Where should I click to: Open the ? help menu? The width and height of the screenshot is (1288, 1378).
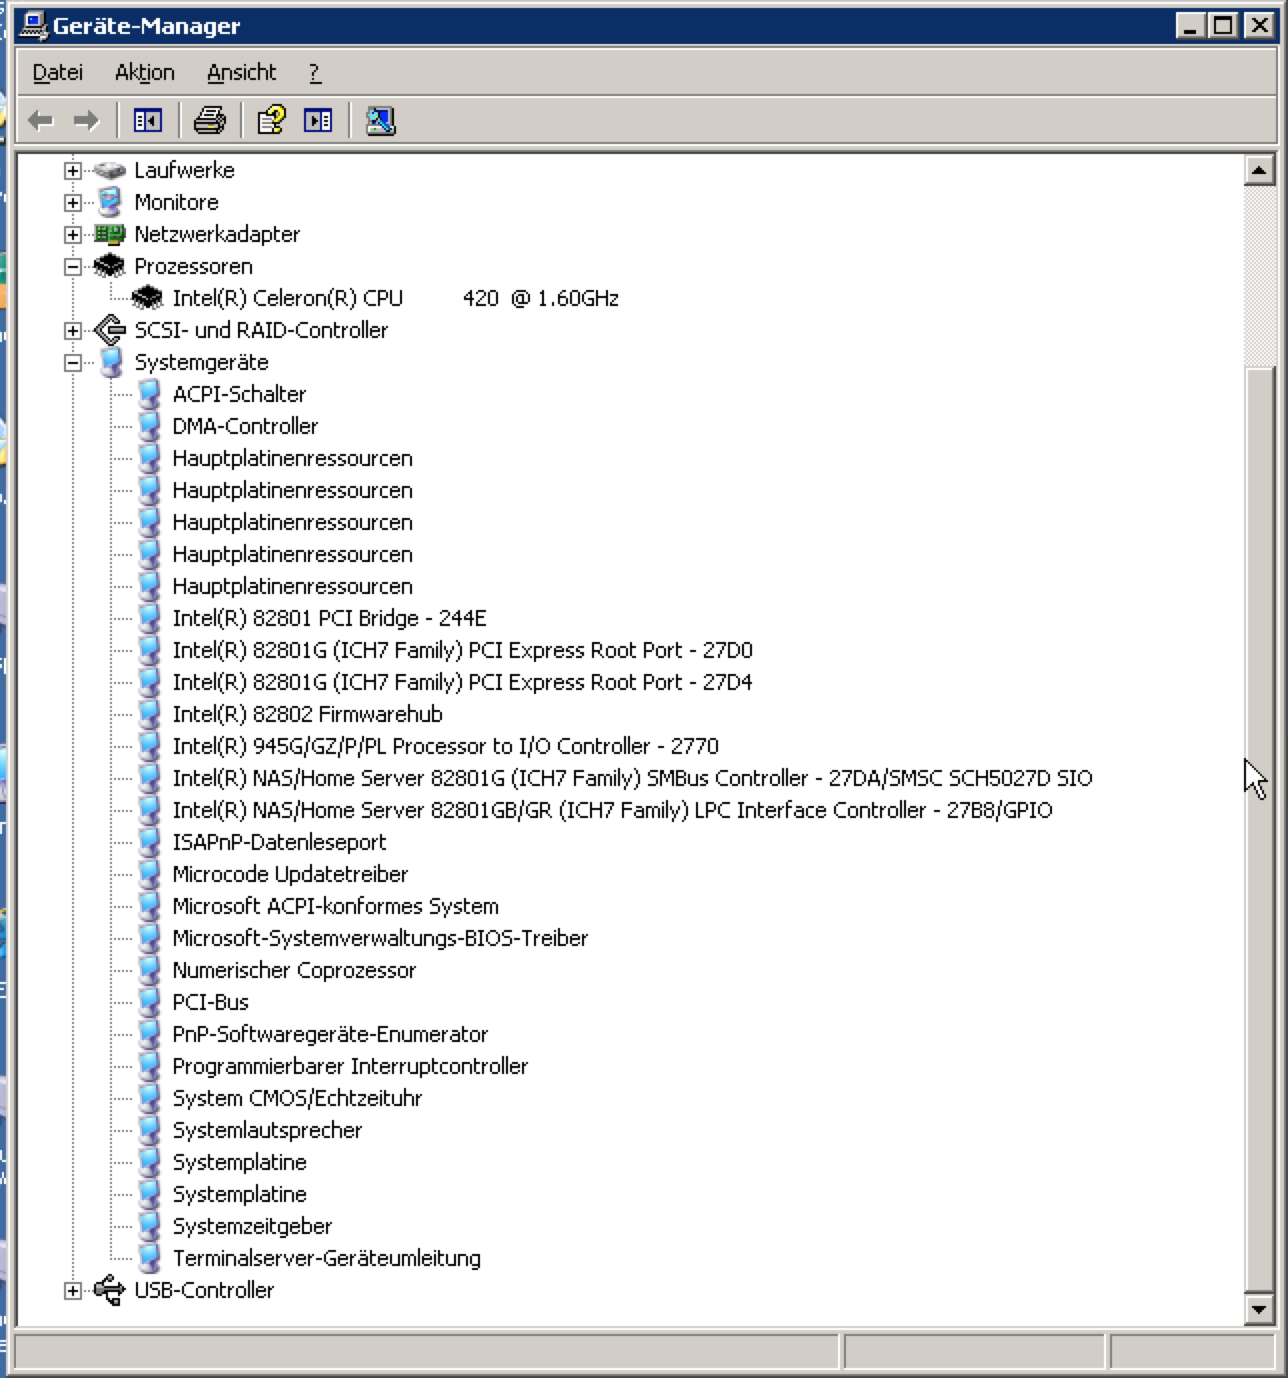tap(314, 72)
